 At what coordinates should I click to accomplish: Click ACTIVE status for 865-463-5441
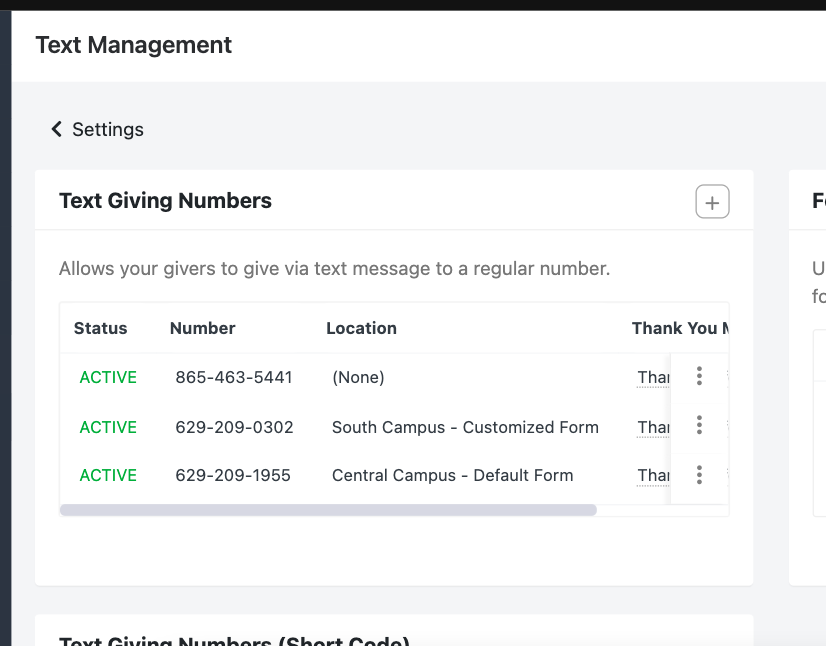tap(108, 377)
